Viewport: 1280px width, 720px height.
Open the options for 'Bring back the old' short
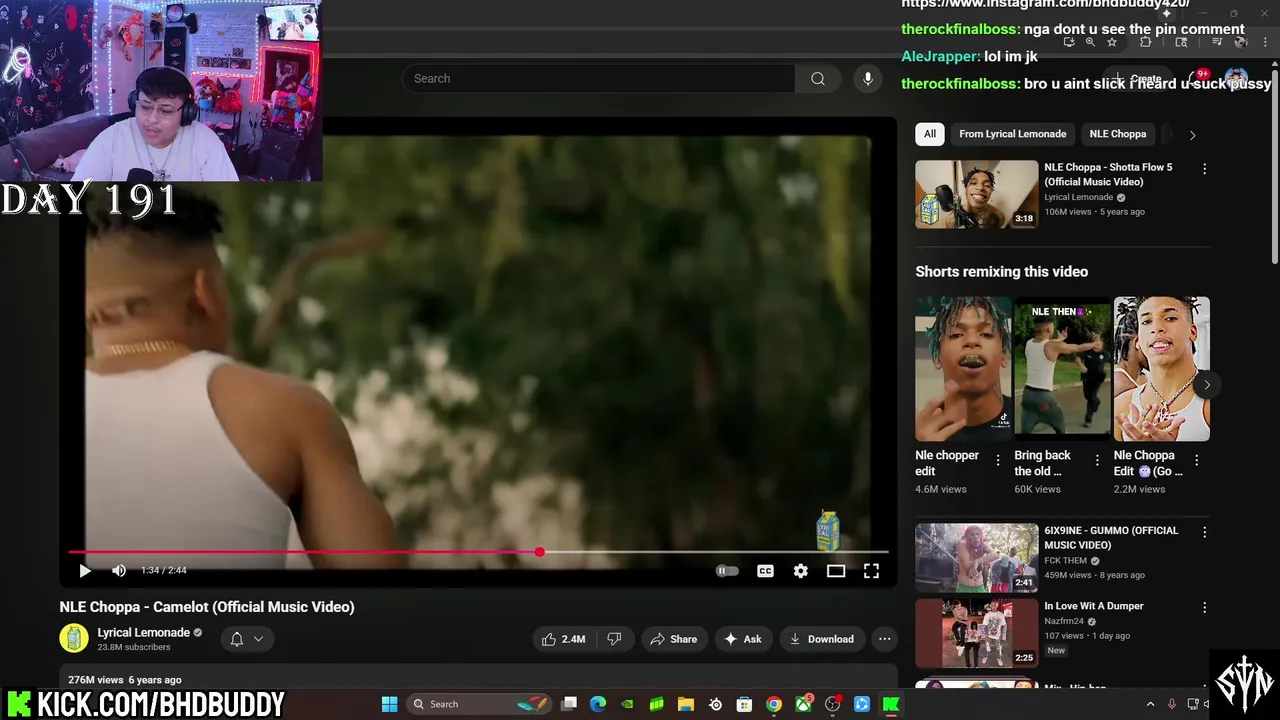click(x=1097, y=460)
